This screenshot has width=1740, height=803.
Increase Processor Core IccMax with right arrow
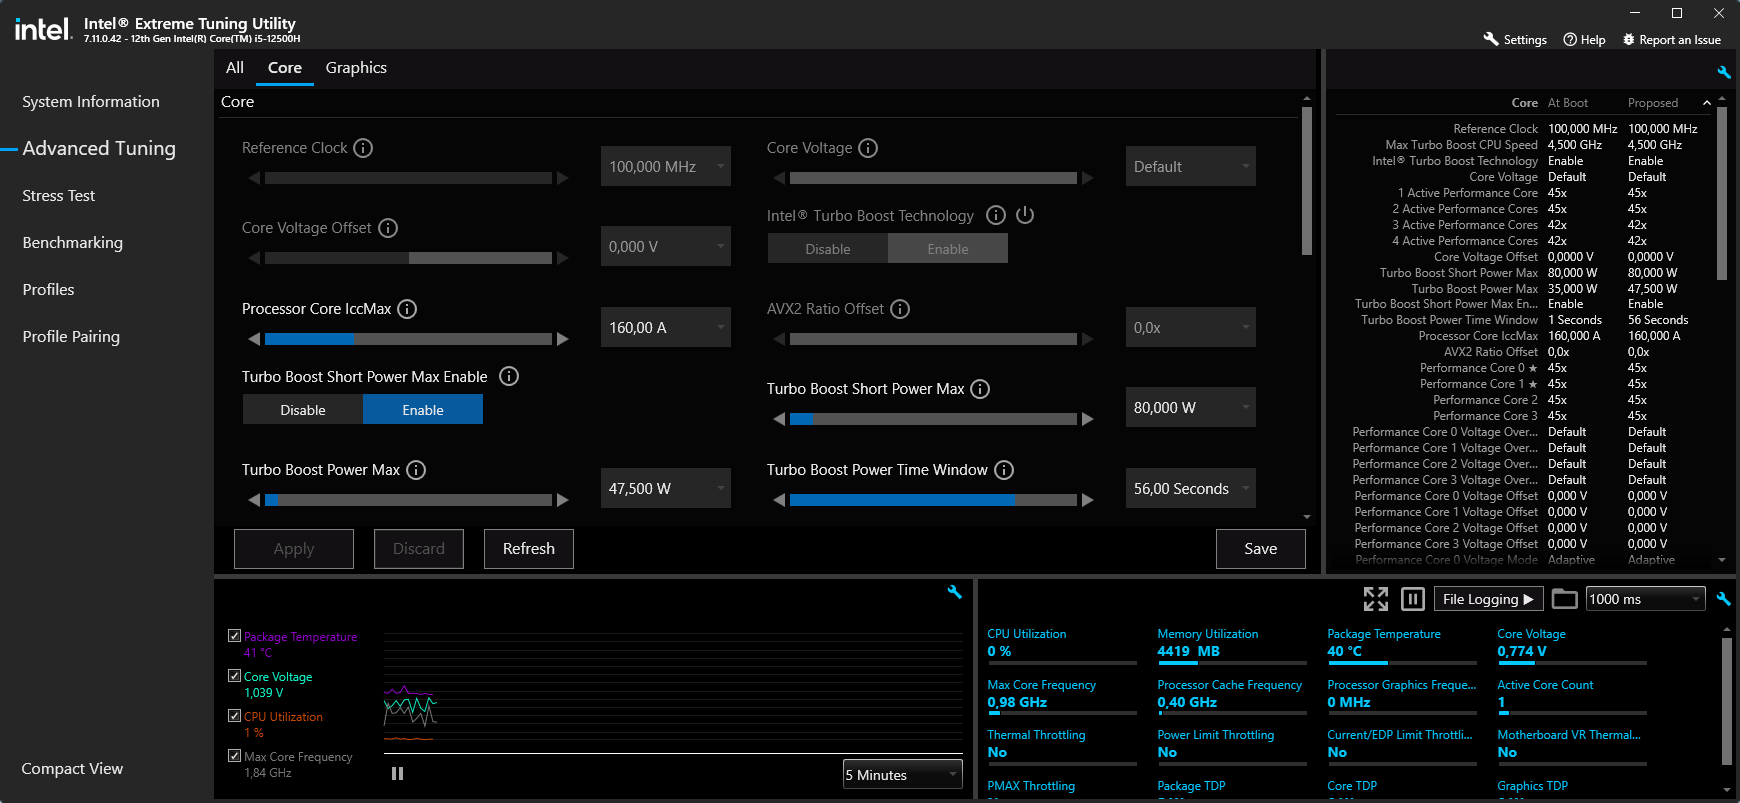point(563,339)
